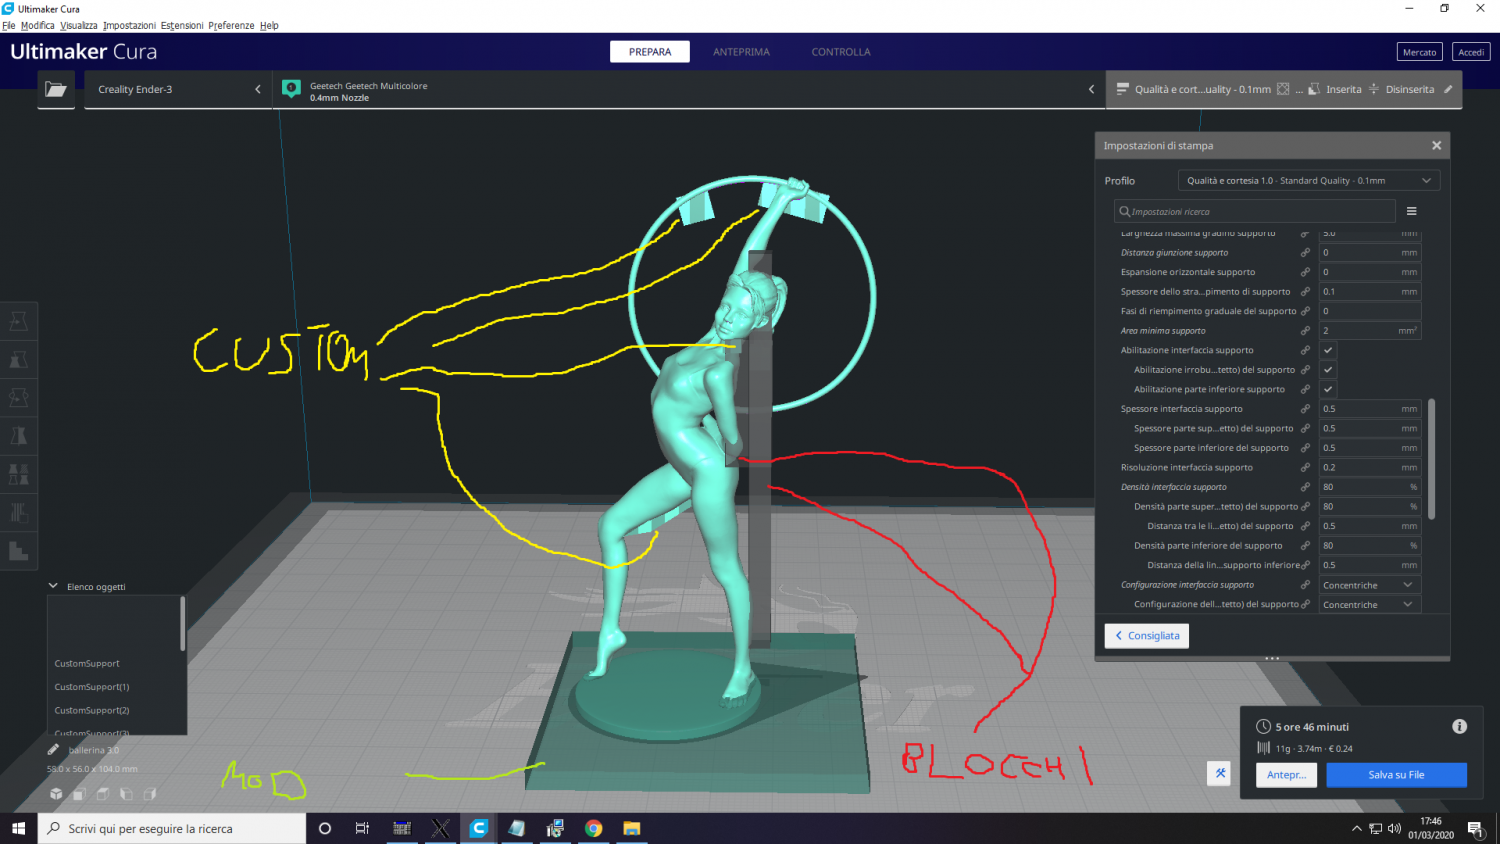Toggle Abilitazione parte inferiore supporto checkbox
1500x844 pixels.
coord(1328,389)
